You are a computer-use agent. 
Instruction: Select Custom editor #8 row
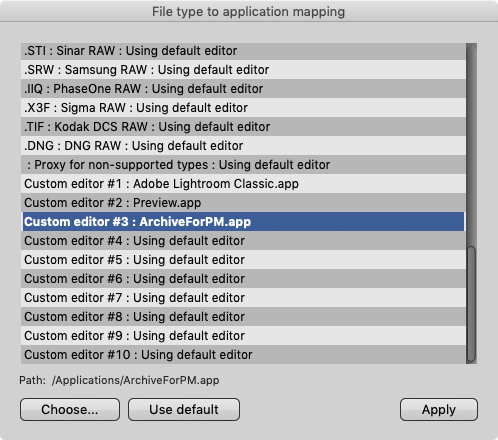click(243, 317)
